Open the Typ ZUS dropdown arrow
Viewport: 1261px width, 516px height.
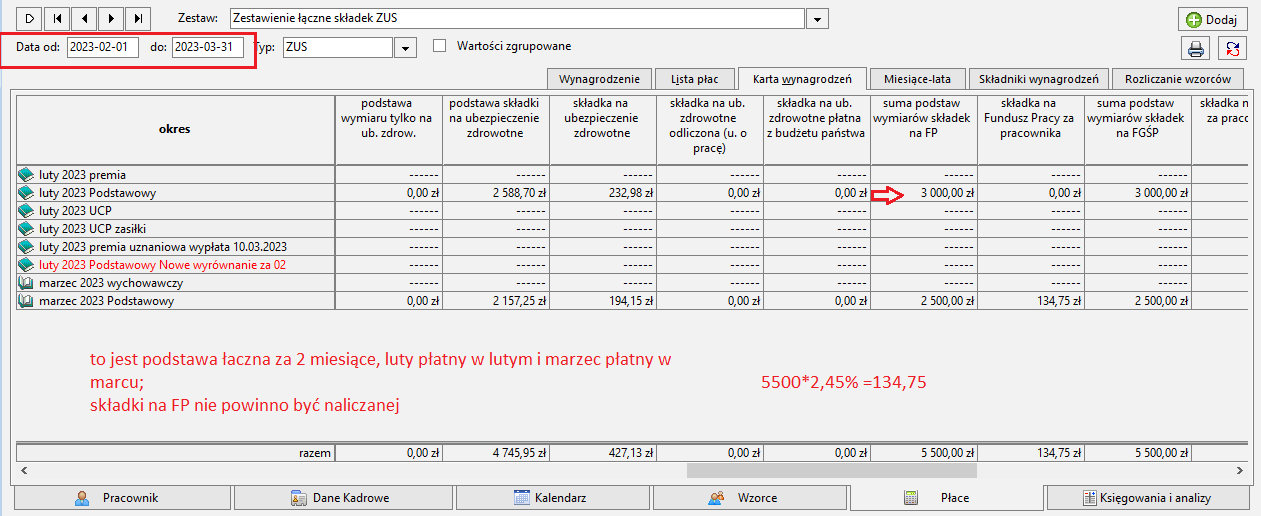(405, 47)
